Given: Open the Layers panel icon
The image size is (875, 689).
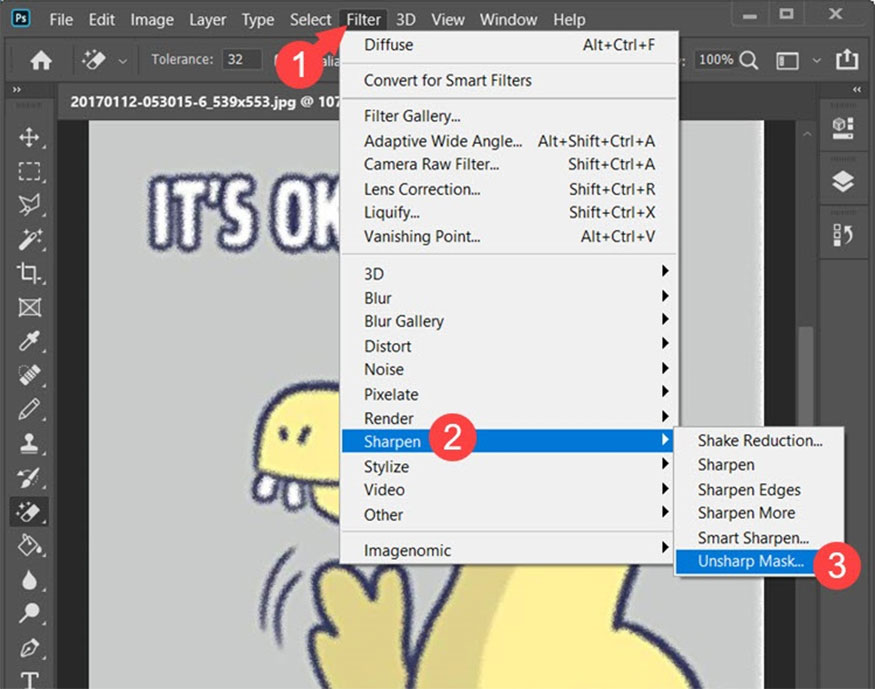Looking at the screenshot, I should point(845,181).
